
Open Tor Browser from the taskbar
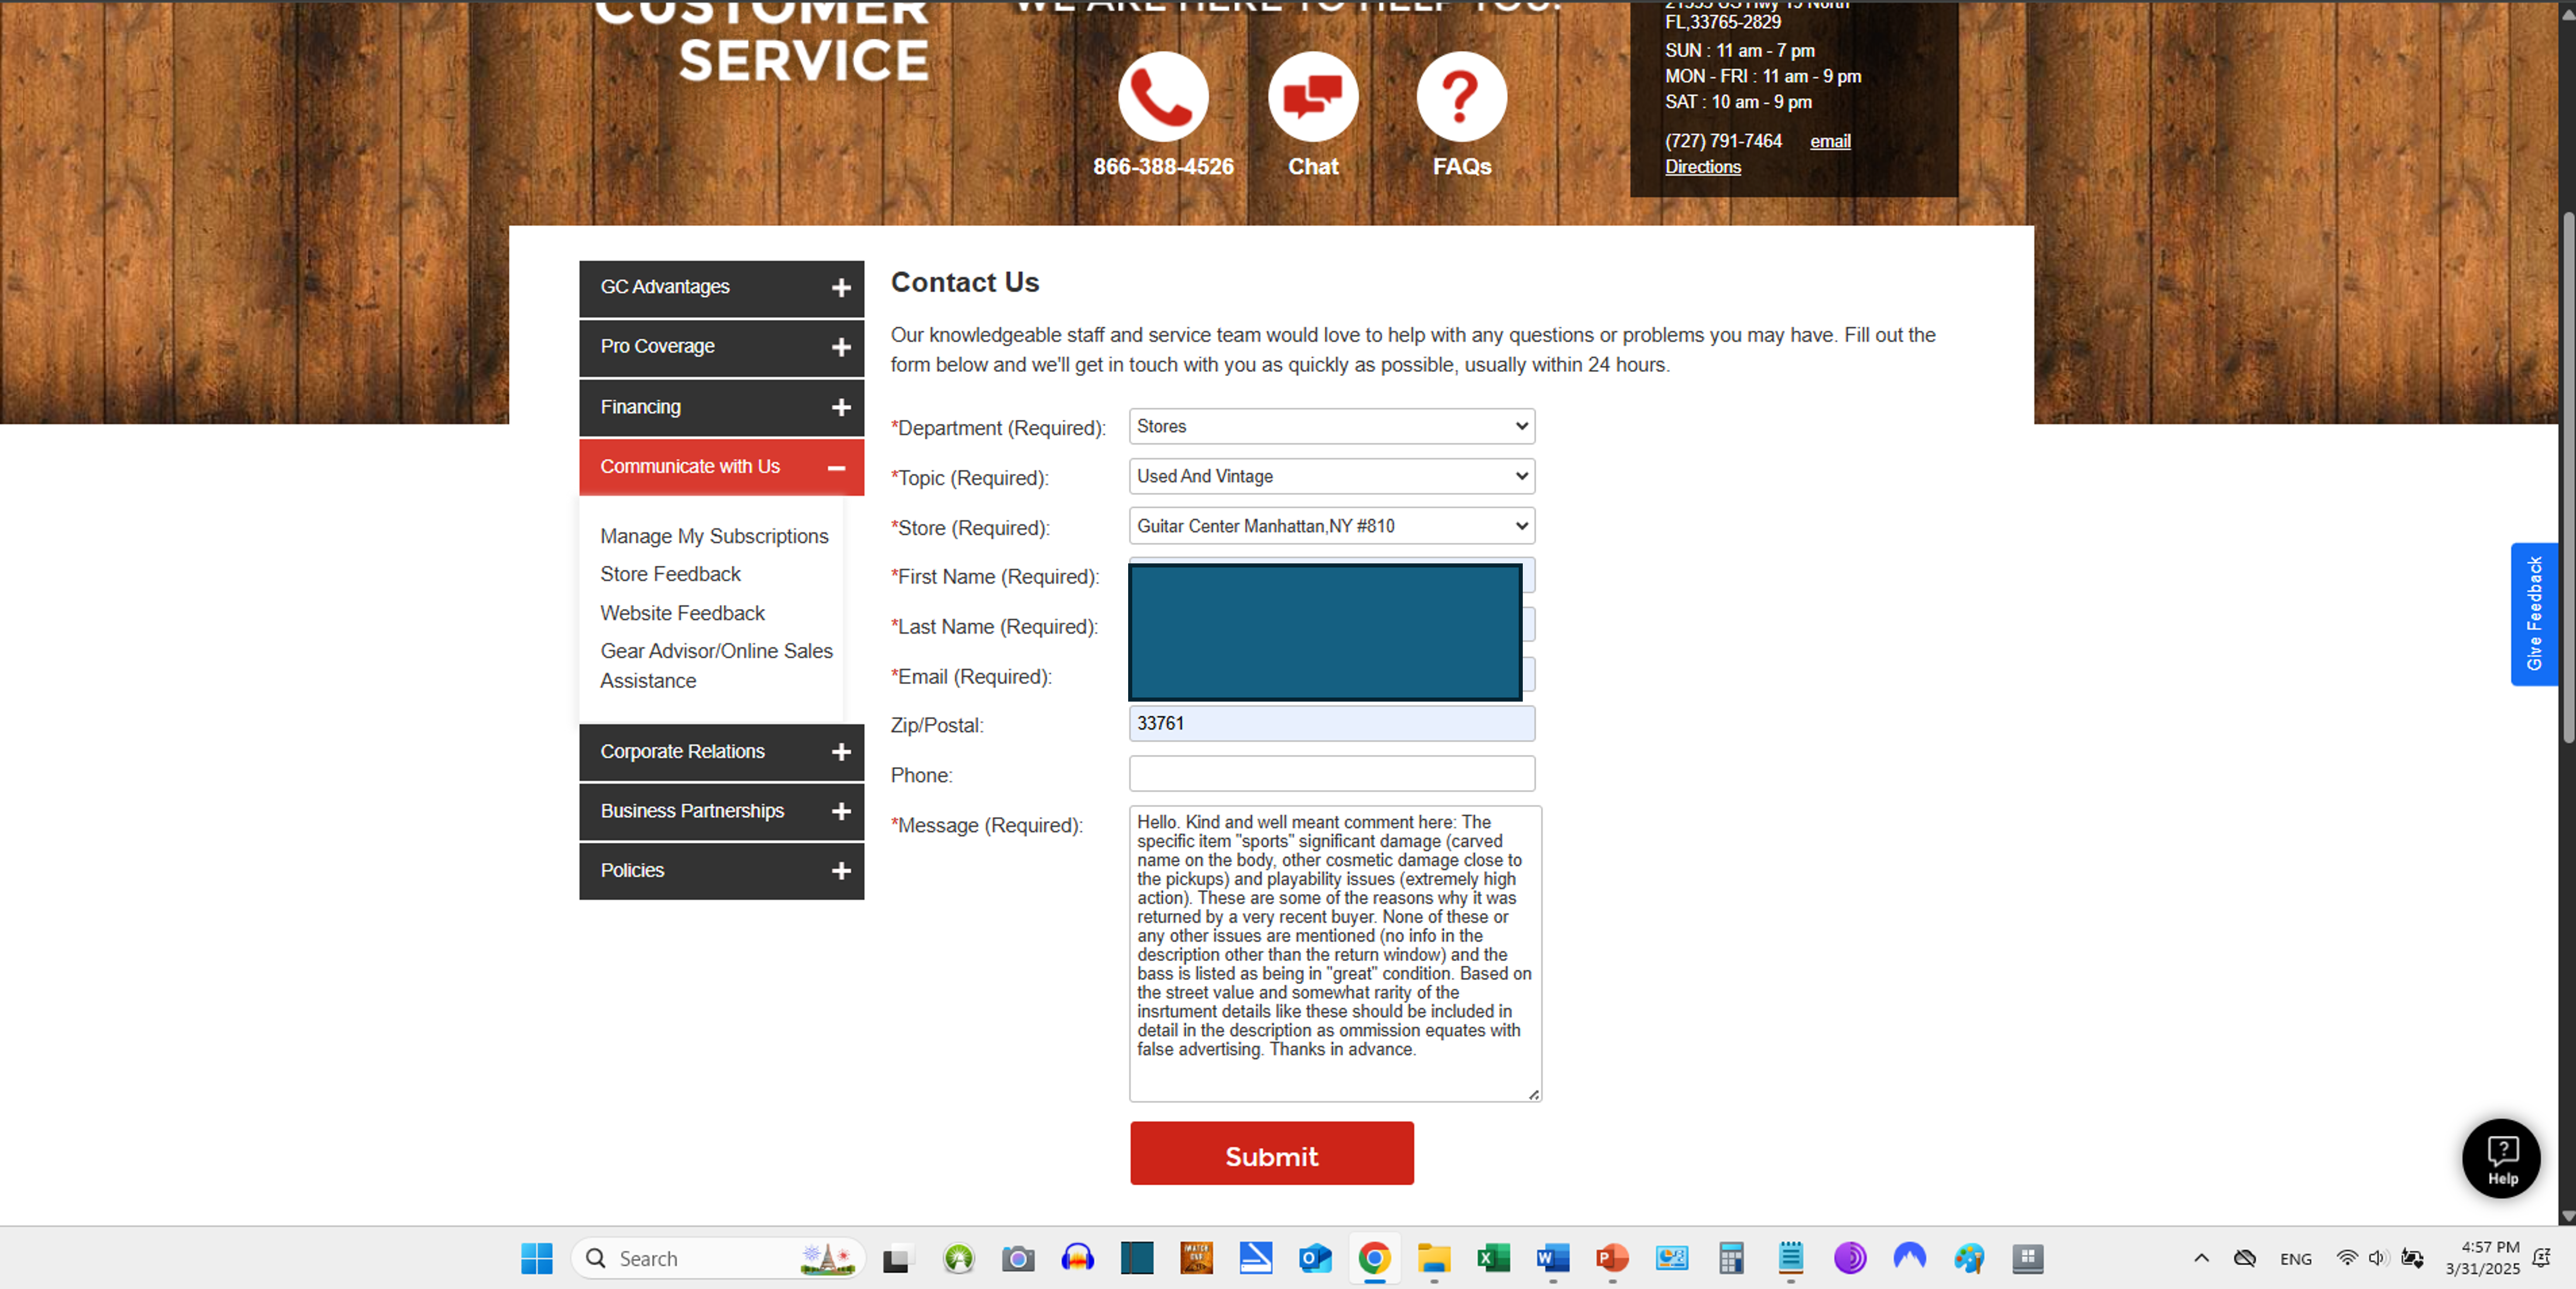point(1850,1258)
